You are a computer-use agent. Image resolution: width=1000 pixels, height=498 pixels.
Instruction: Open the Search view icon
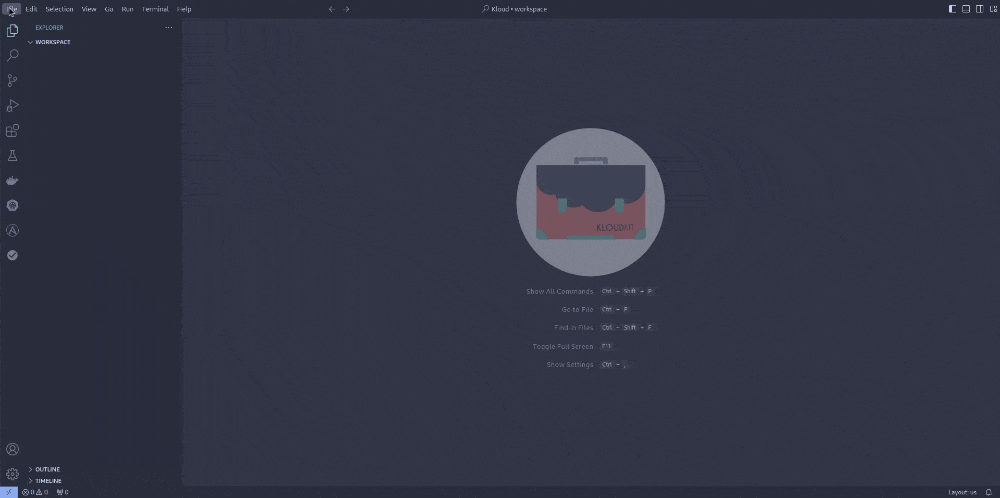12,55
